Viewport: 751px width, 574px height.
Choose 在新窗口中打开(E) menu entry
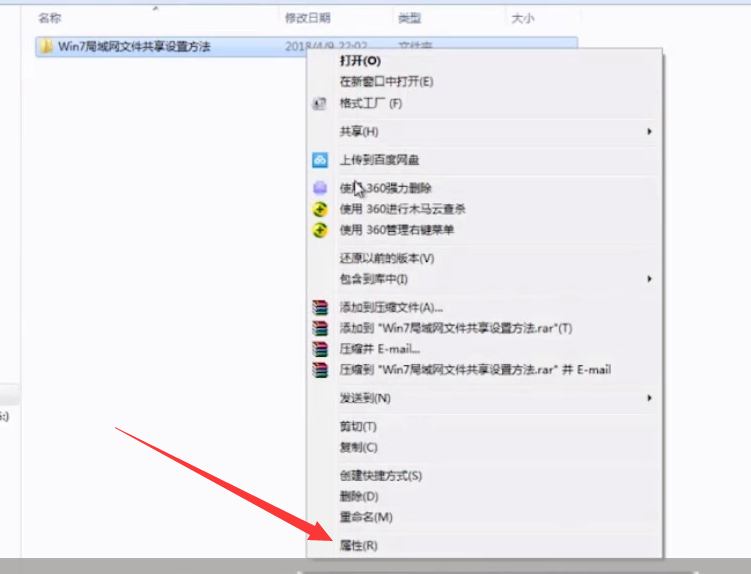(x=386, y=82)
